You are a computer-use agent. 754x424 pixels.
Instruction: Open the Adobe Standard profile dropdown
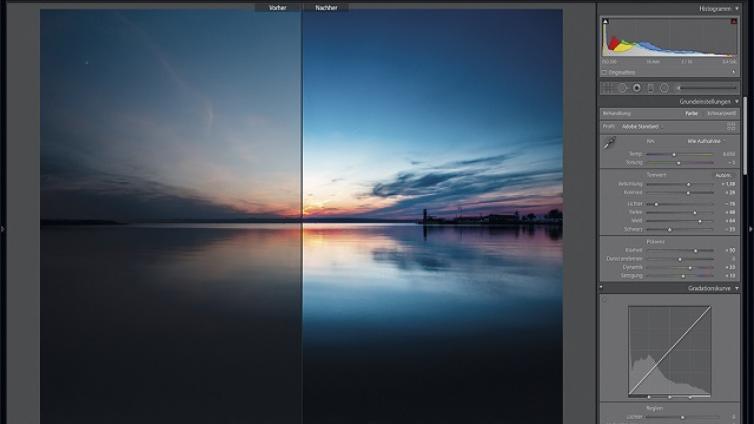click(641, 126)
